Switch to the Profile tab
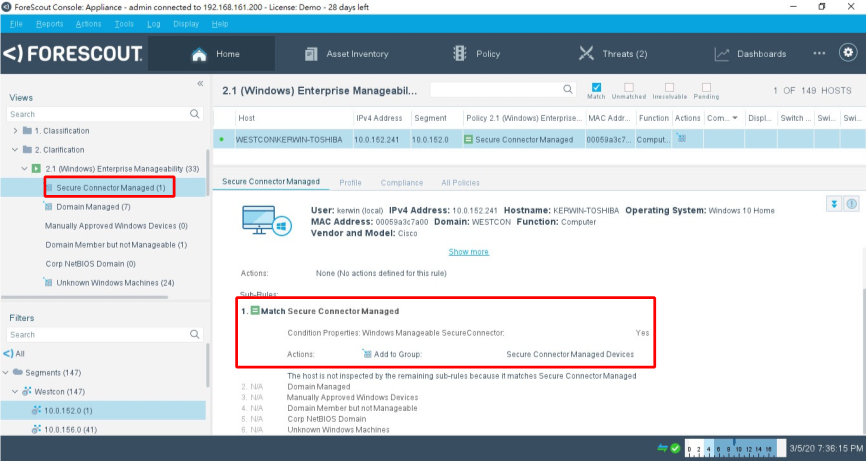This screenshot has height=461, width=866. tap(350, 183)
